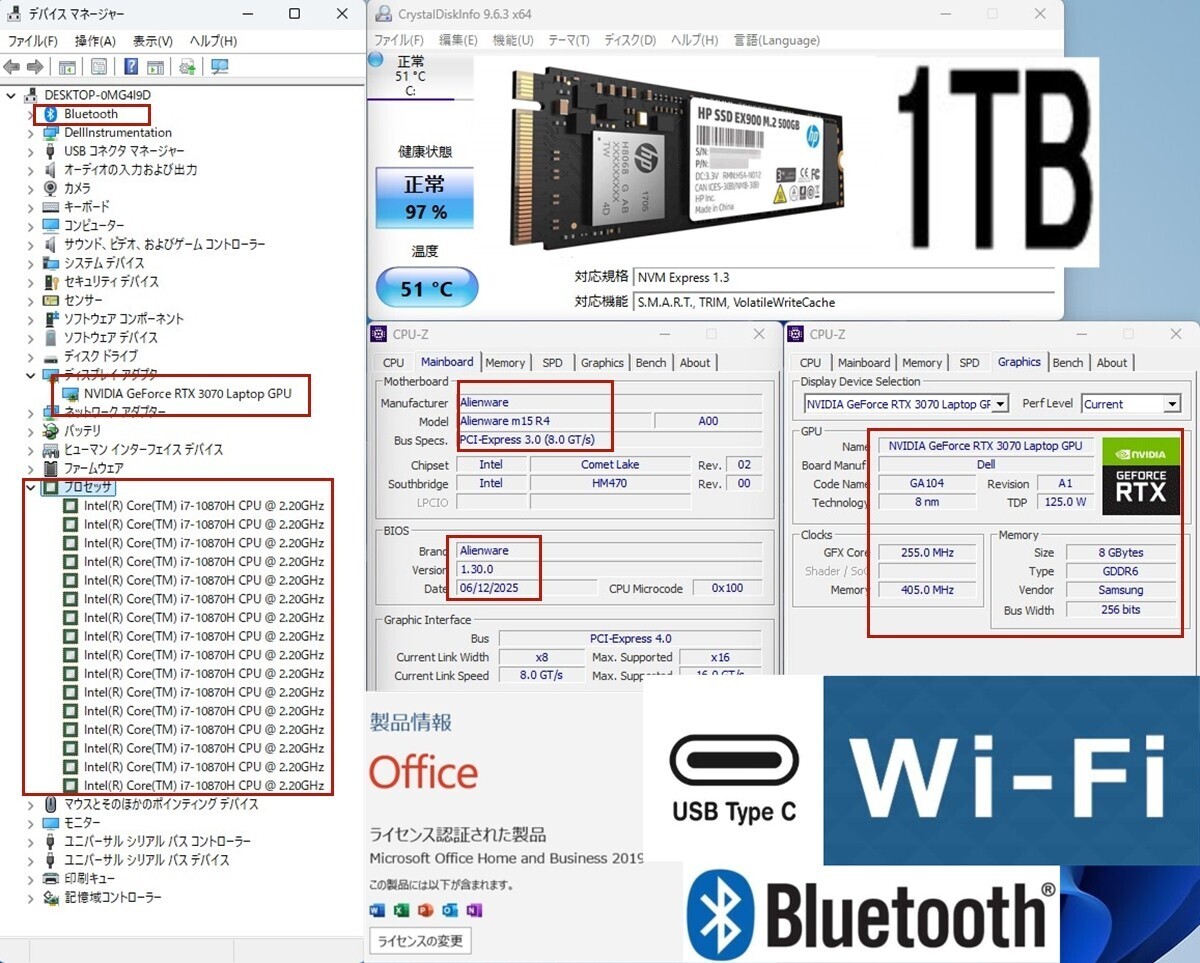Click the 256 bits bus width value
Viewport: 1200px width, 963px height.
tap(1119, 610)
